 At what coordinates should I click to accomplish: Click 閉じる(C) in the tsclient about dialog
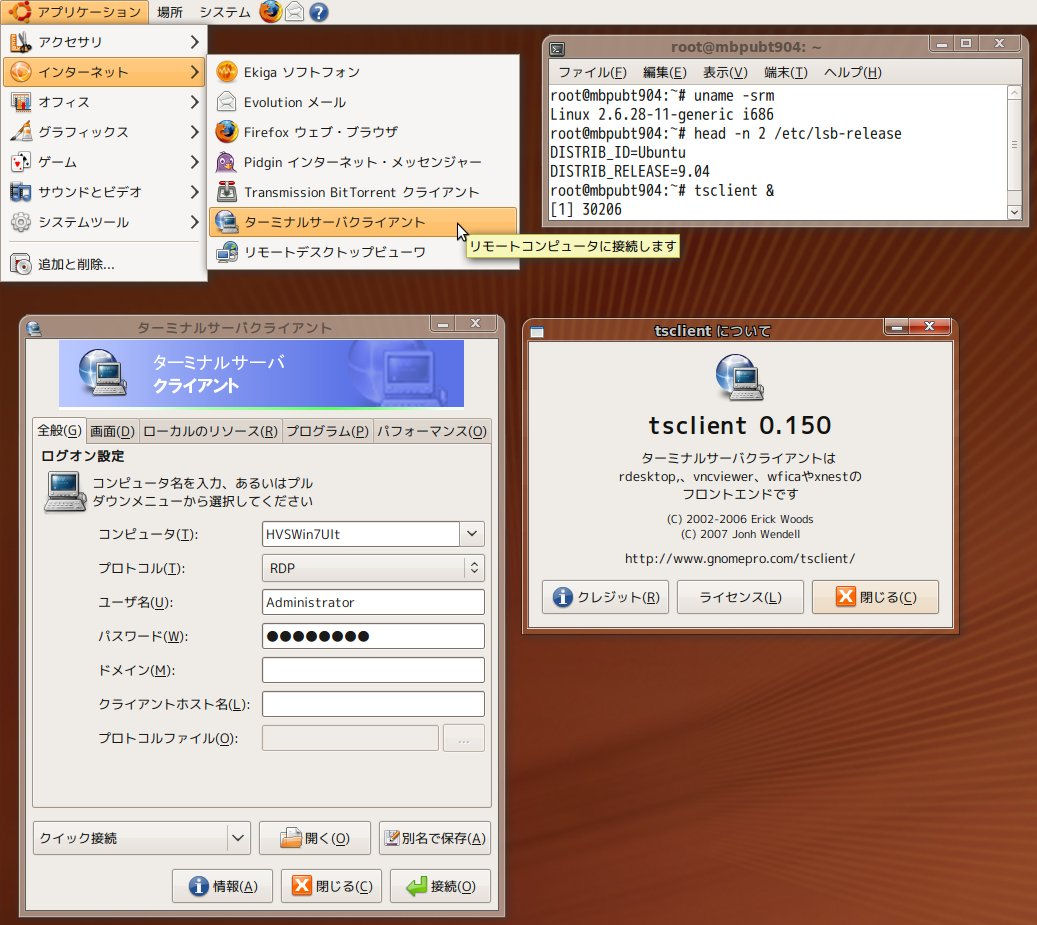click(876, 597)
